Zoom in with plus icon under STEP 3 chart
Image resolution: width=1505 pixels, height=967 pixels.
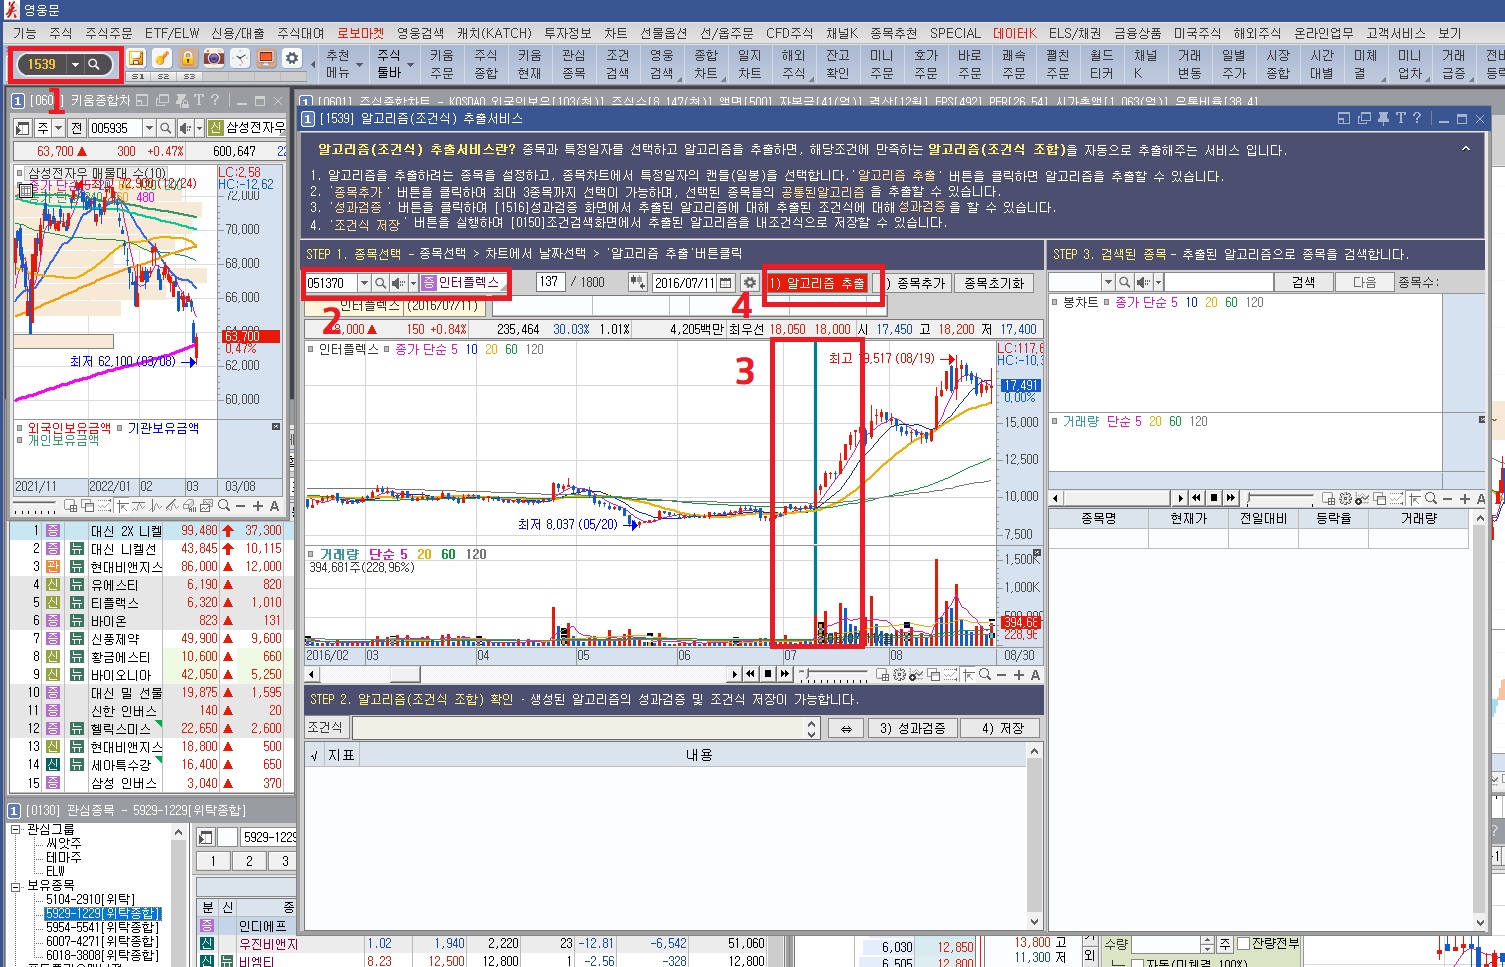coord(1466,498)
